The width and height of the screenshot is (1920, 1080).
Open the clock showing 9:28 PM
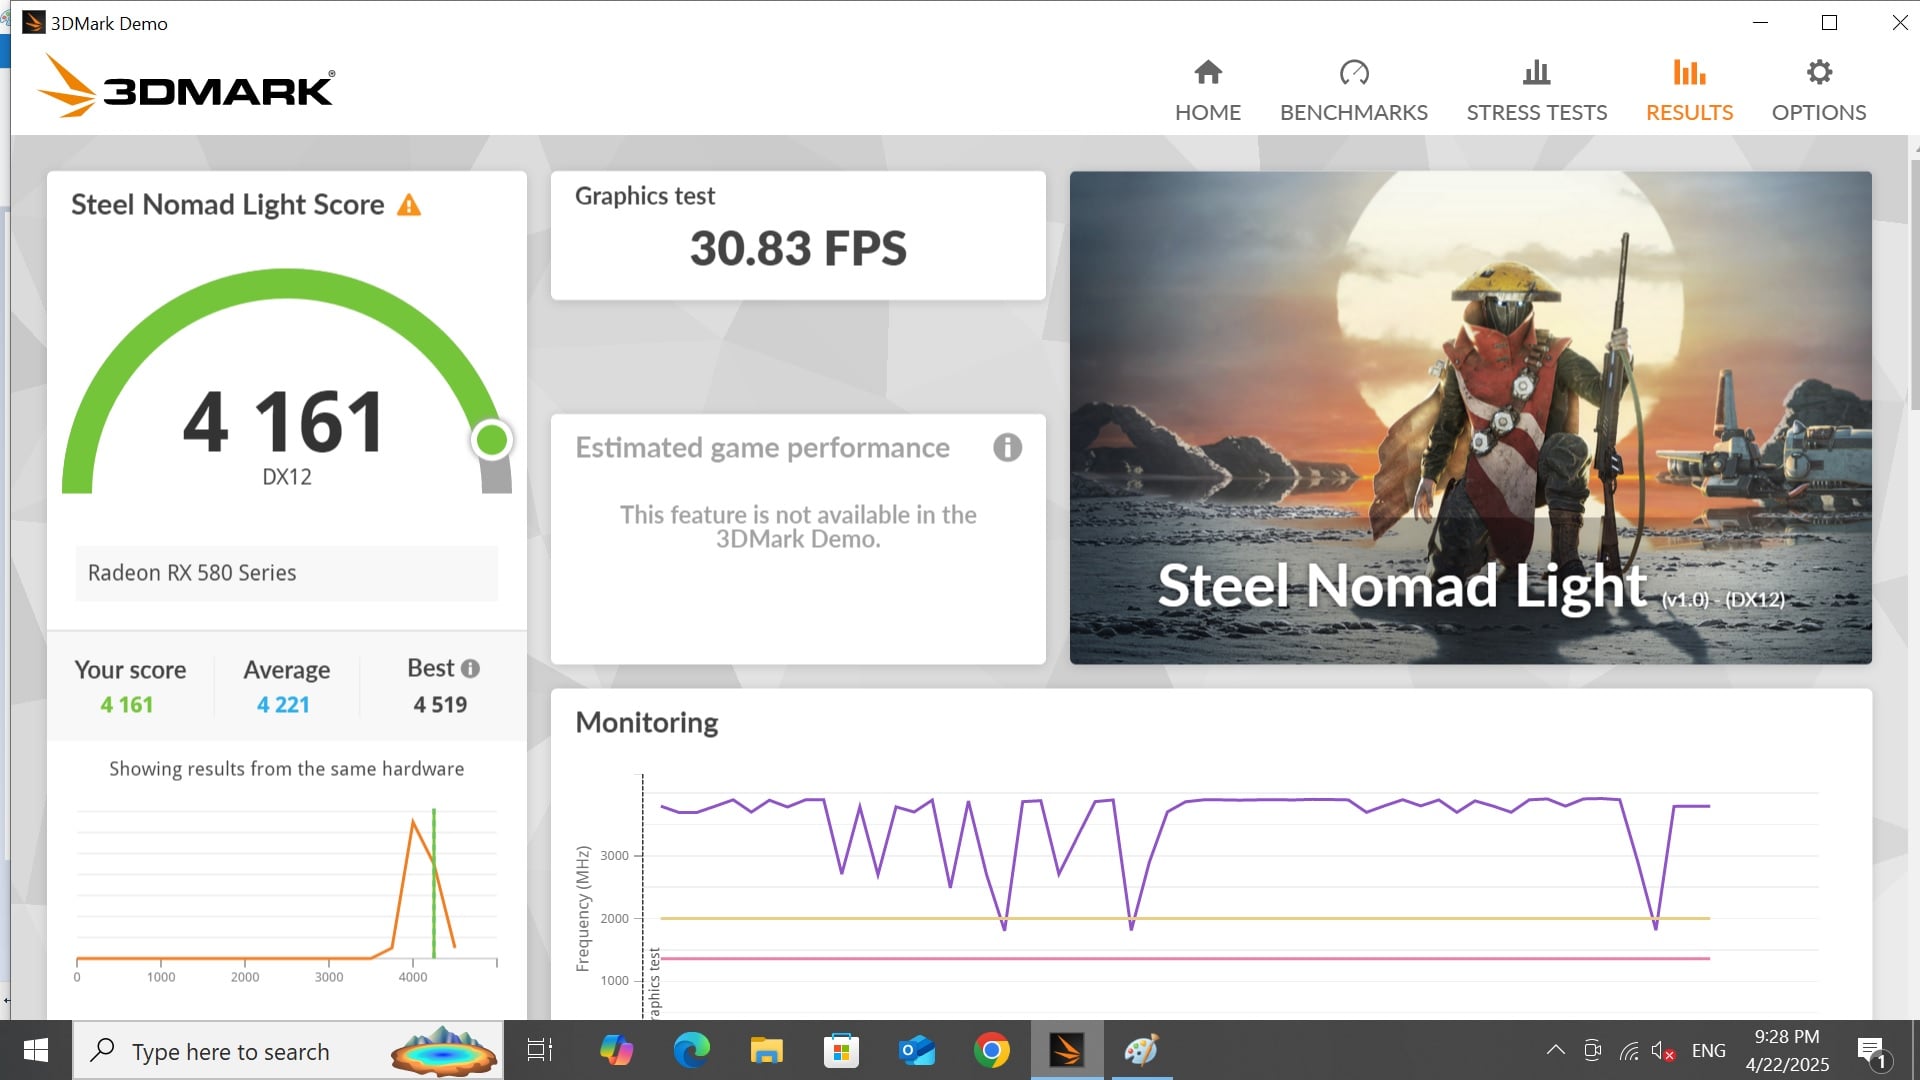1787,1050
